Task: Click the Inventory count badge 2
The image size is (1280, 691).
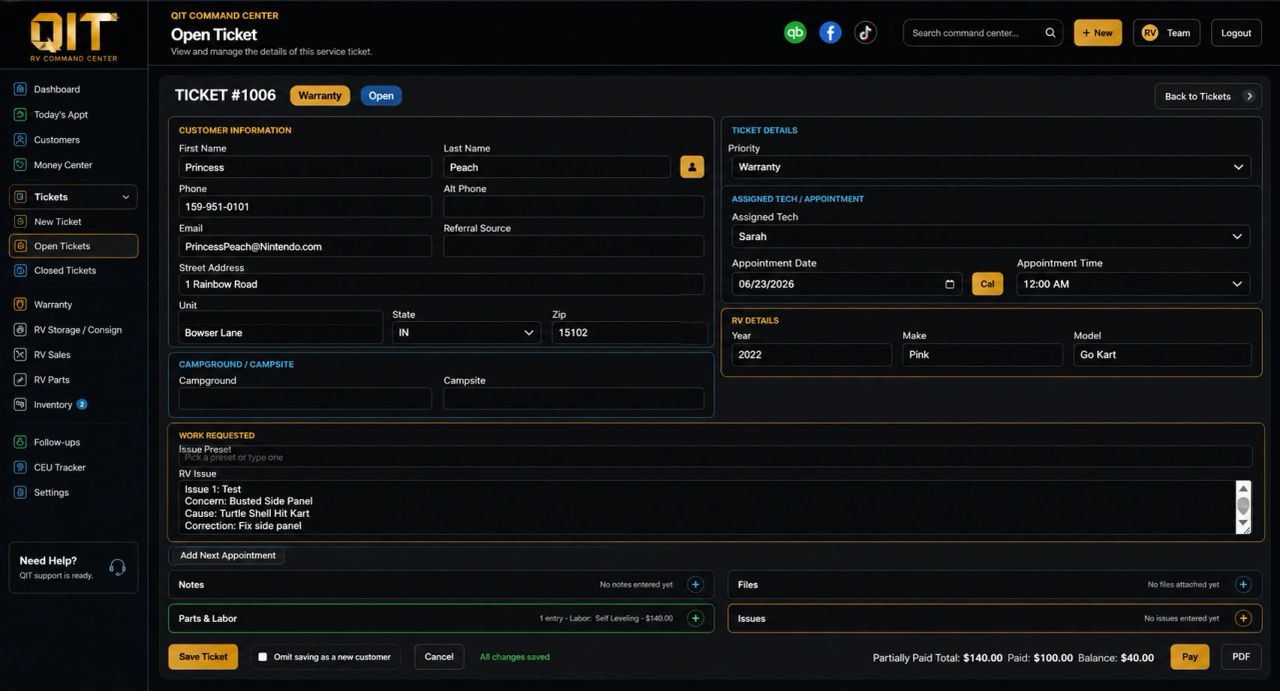Action: [82, 405]
